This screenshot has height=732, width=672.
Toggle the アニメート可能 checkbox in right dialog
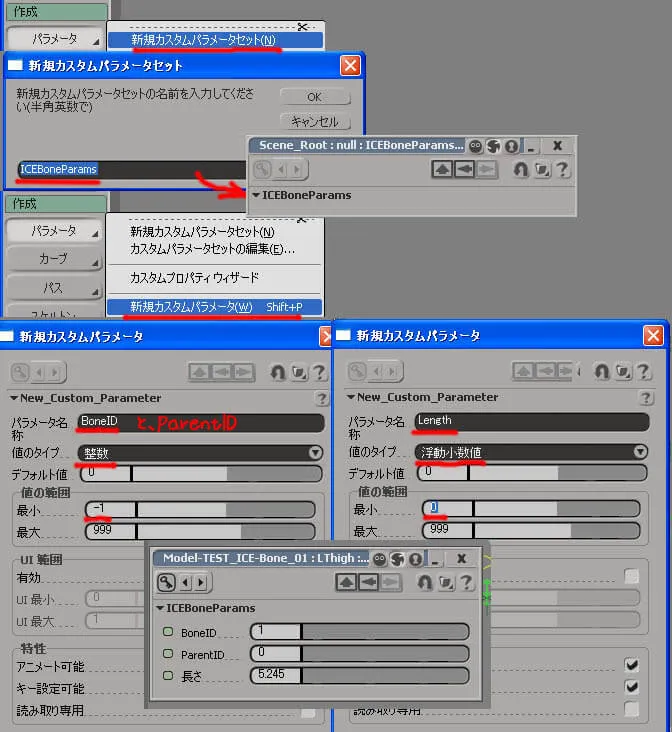[x=631, y=665]
